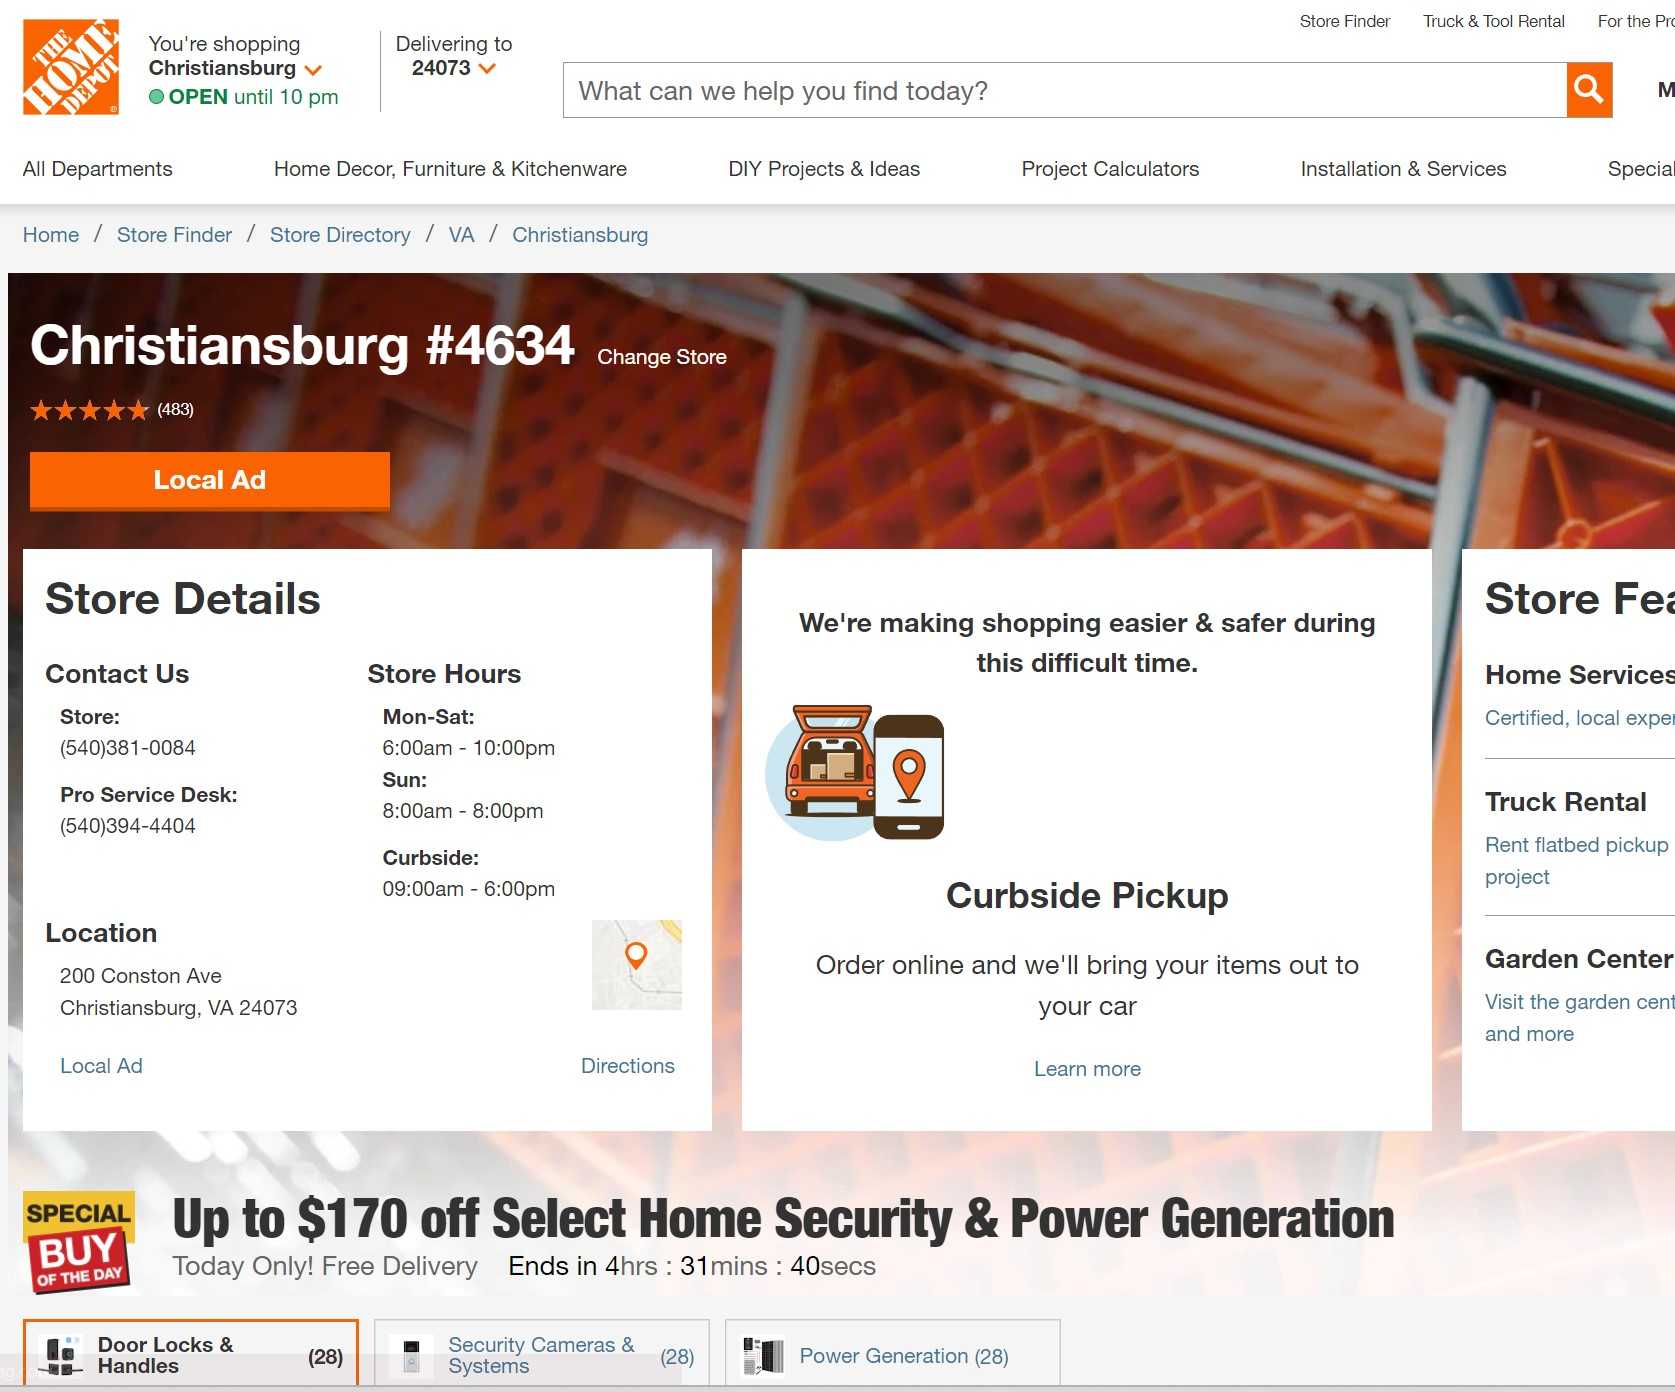Click the Christiansburg breadcrumb link
1675x1392 pixels.
pyautogui.click(x=580, y=235)
